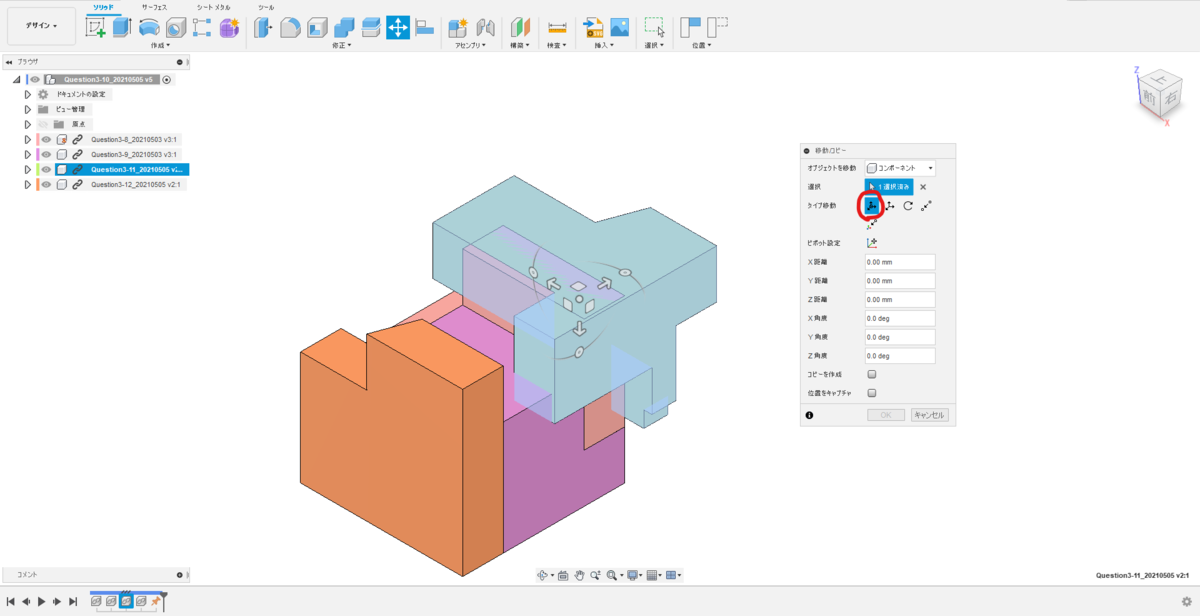Click the Measure ruler icon

[557, 28]
